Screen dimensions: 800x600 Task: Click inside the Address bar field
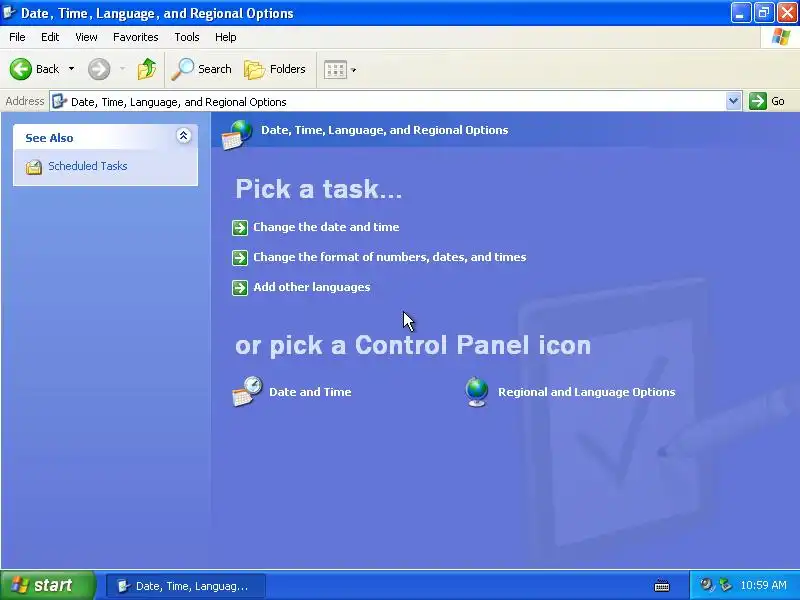pyautogui.click(x=395, y=102)
